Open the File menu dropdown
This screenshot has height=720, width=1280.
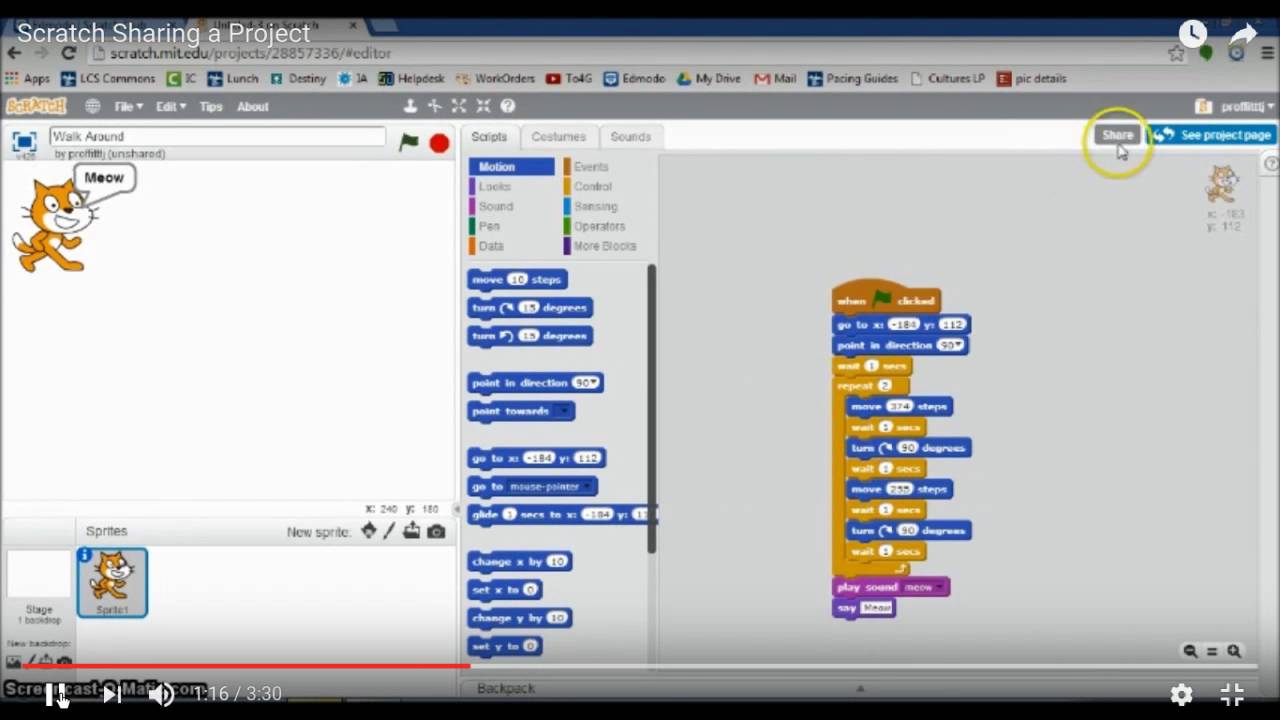coord(128,106)
